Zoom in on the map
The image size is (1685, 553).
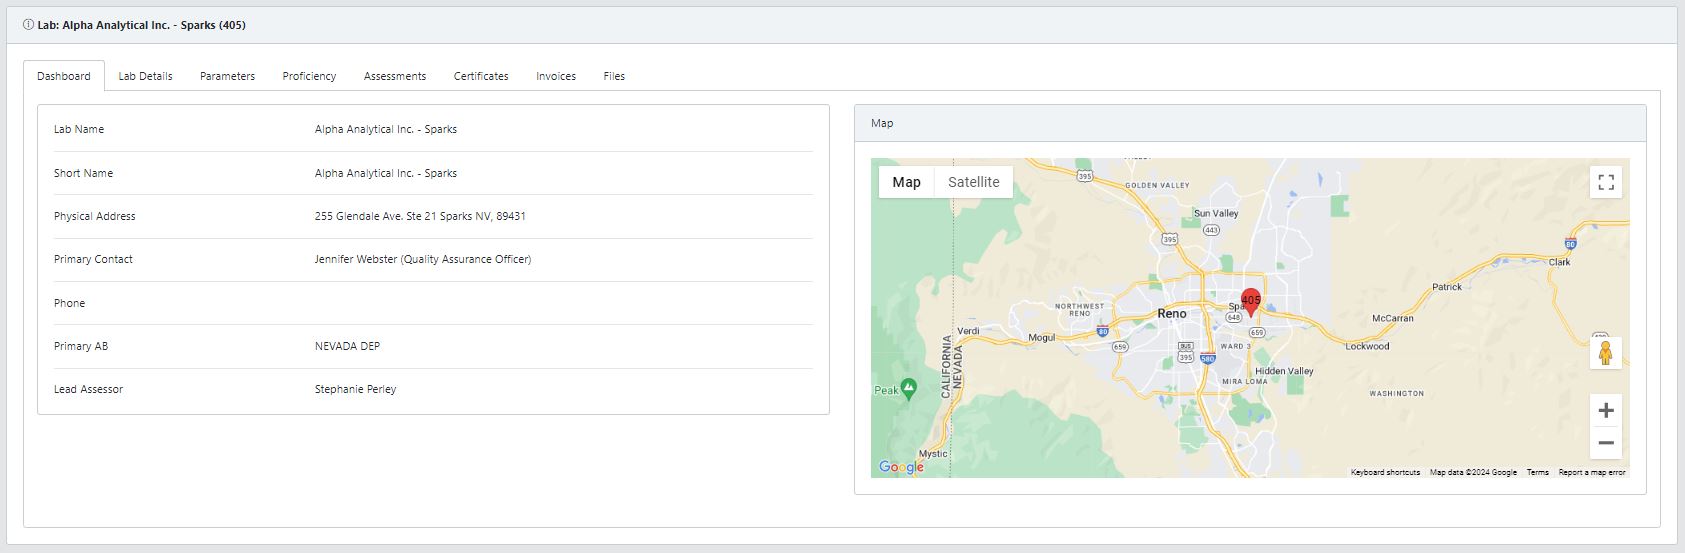1606,410
